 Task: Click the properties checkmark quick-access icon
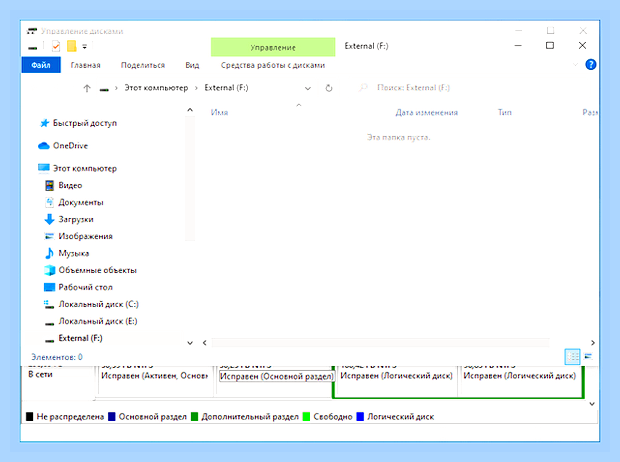click(56, 47)
